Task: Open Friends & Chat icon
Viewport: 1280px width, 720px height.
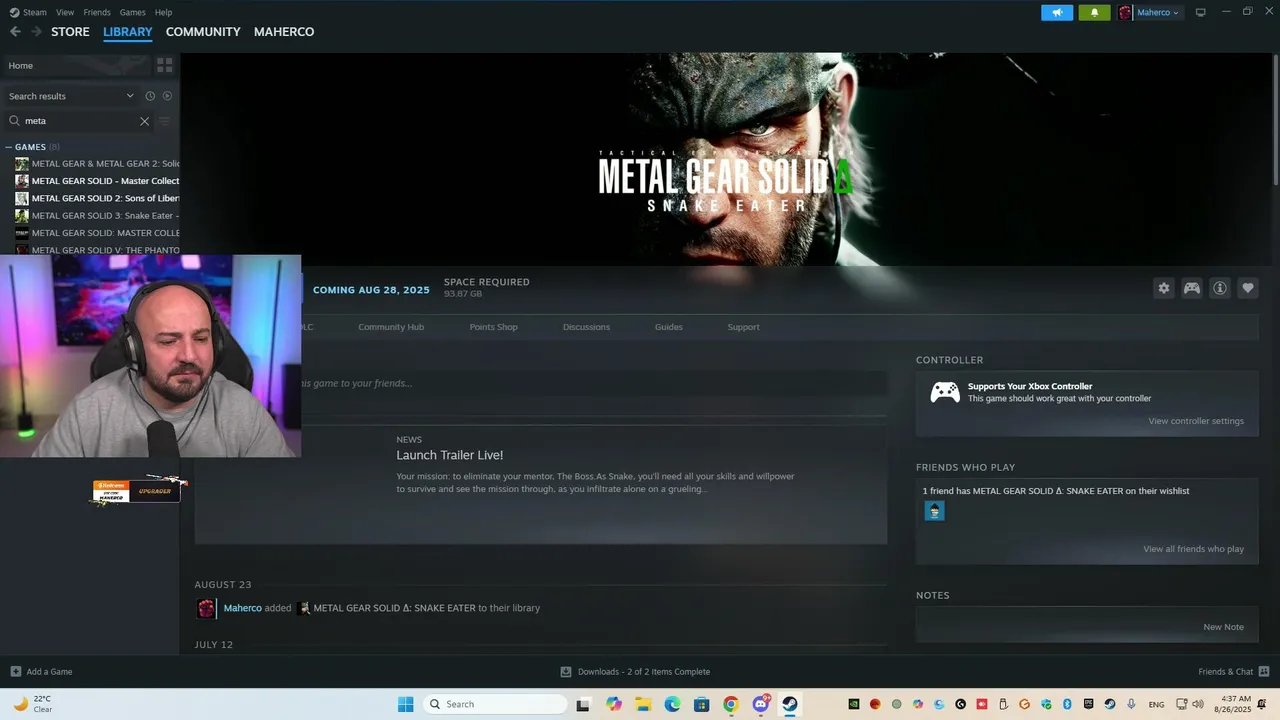Action: pyautogui.click(x=1264, y=672)
